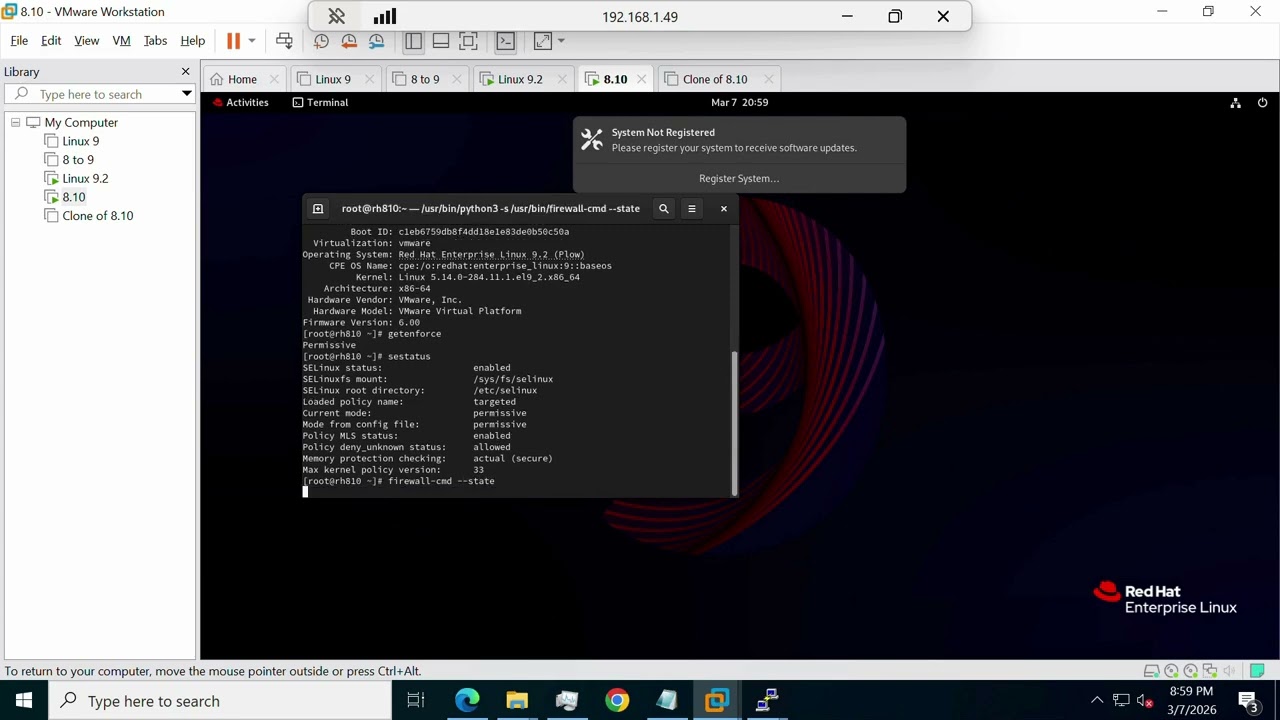Open Microsoft Edge from the taskbar
Screen dimensions: 1280x720
click(467, 700)
